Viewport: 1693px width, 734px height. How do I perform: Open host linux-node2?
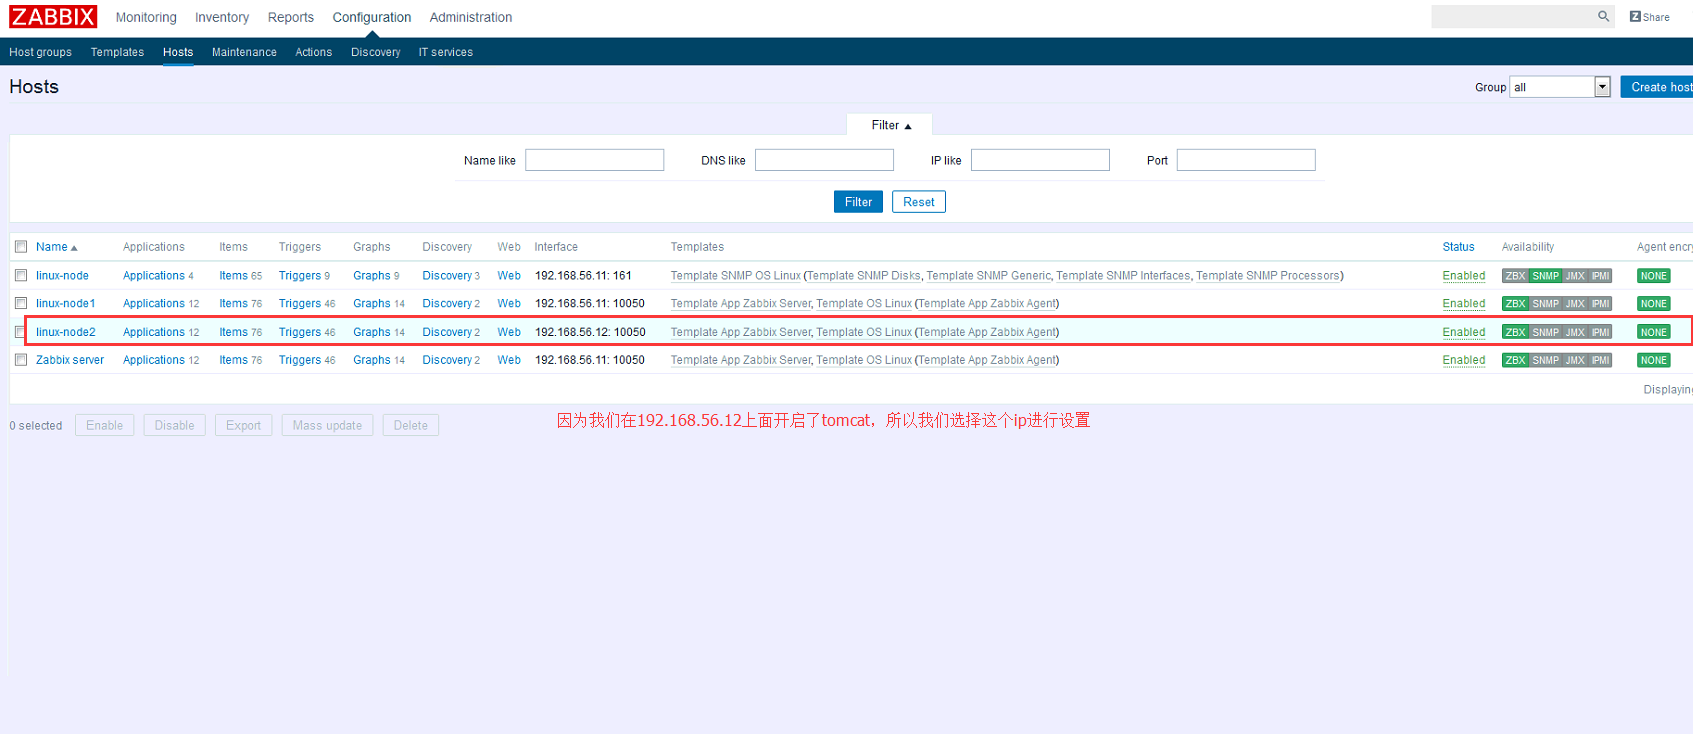[x=66, y=332]
